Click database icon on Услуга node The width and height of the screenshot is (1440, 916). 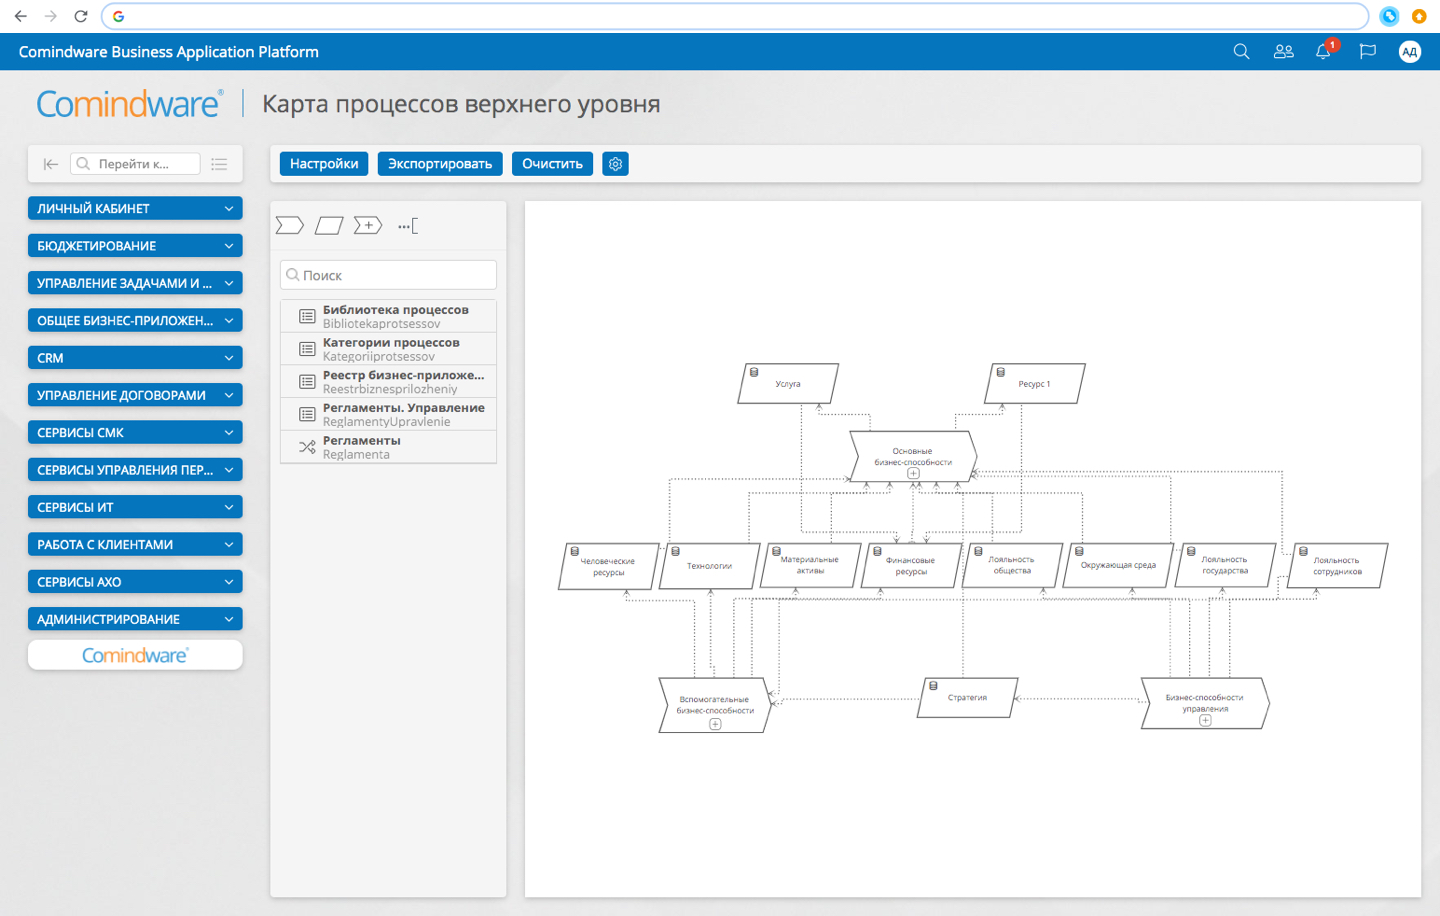click(x=754, y=372)
